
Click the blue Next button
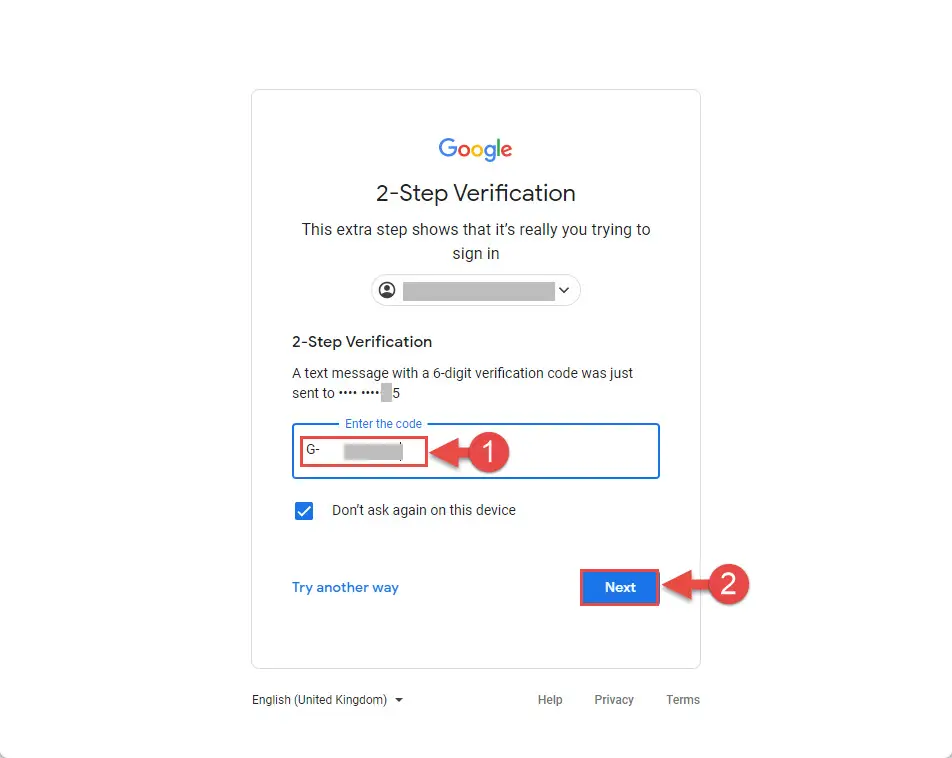[620, 587]
